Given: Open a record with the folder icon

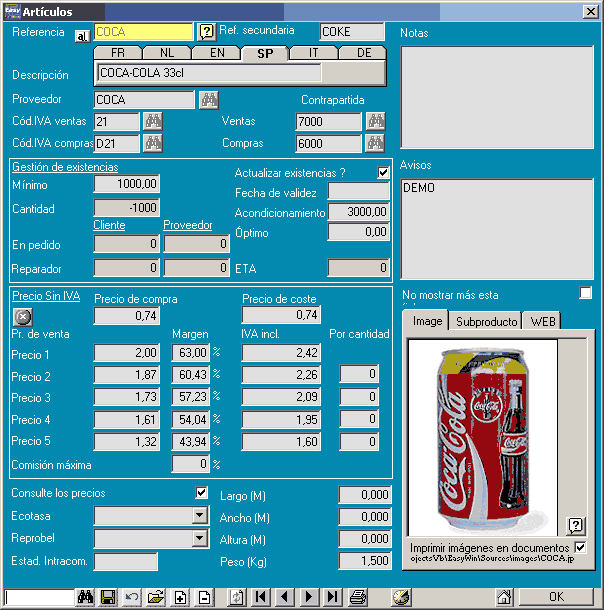Looking at the screenshot, I should 156,596.
